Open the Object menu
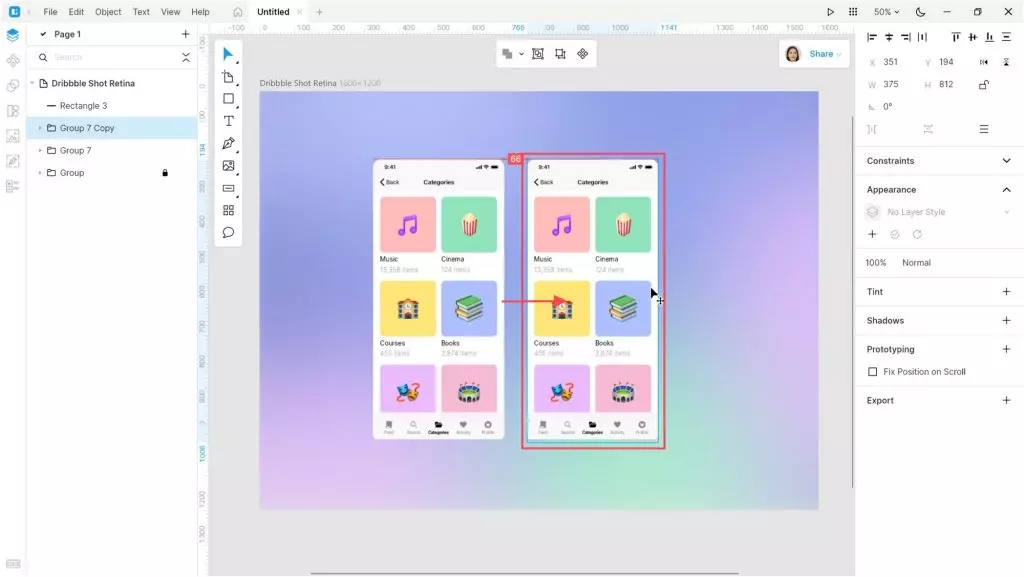1024x577 pixels. tap(108, 12)
